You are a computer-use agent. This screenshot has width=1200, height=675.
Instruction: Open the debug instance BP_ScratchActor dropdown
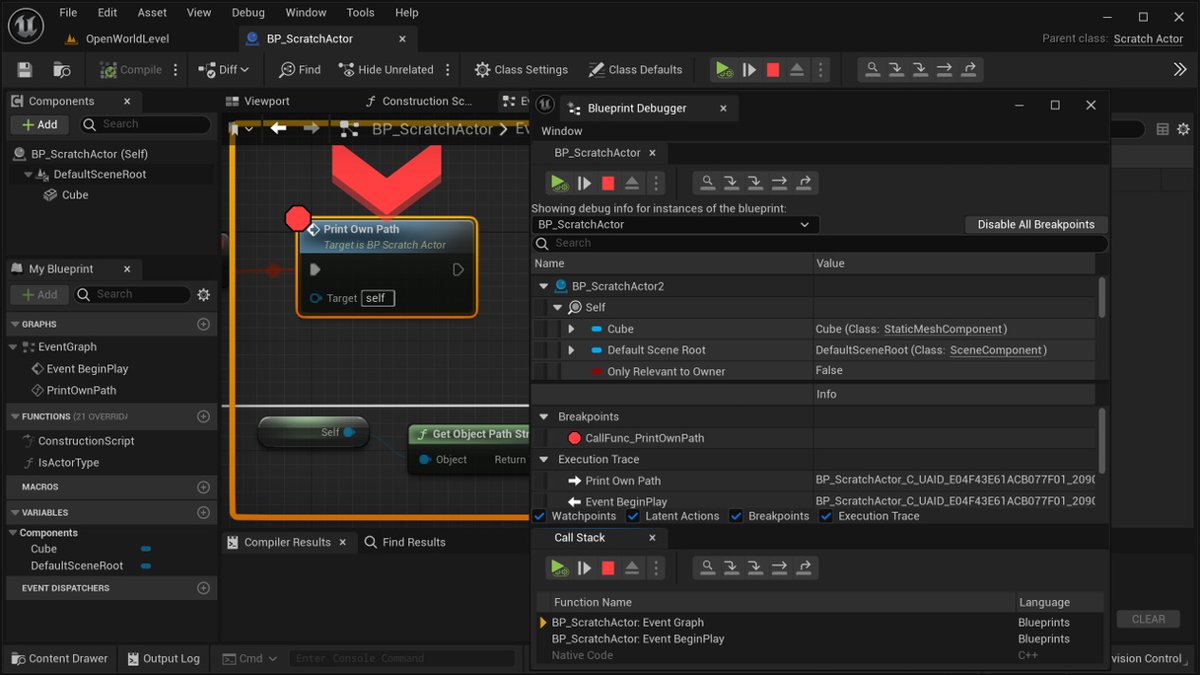pos(675,225)
